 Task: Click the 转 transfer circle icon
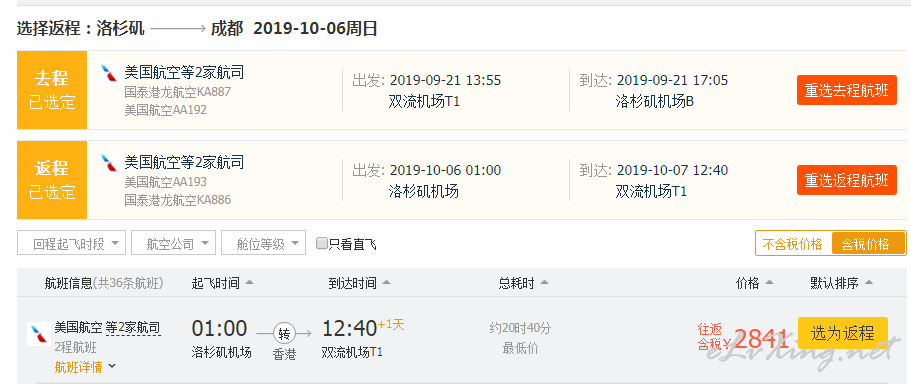point(285,333)
